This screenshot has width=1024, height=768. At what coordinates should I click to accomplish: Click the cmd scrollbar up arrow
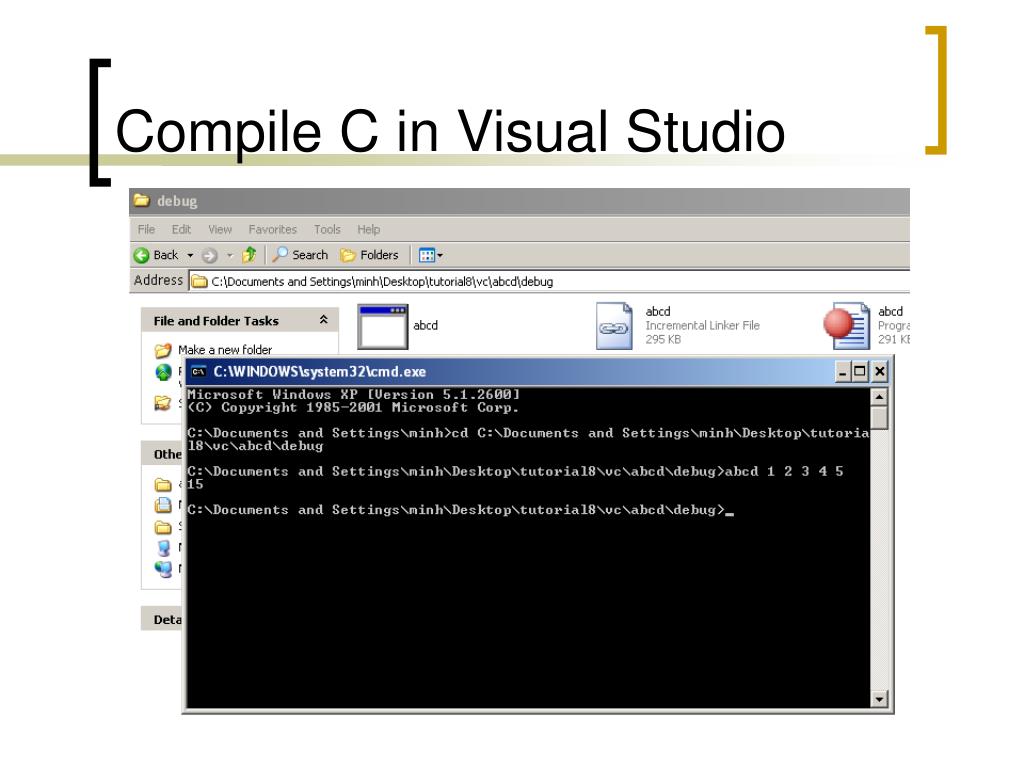(879, 396)
